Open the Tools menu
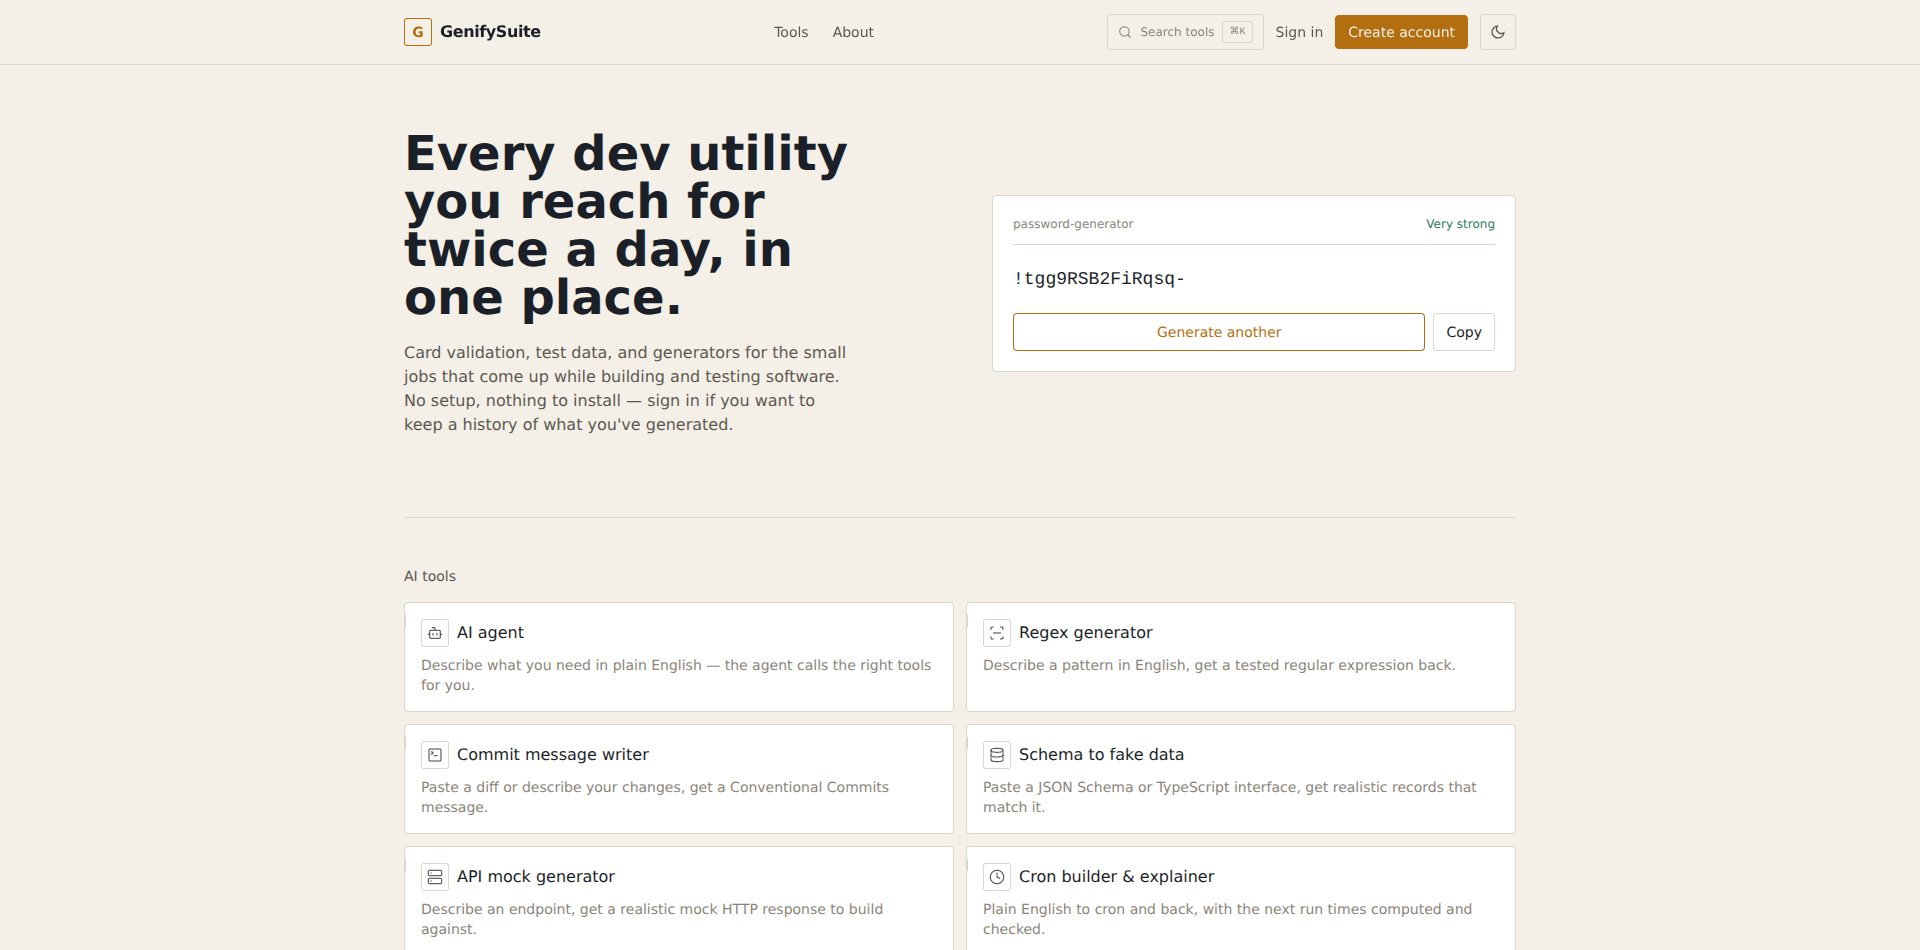This screenshot has width=1920, height=950. pos(791,32)
